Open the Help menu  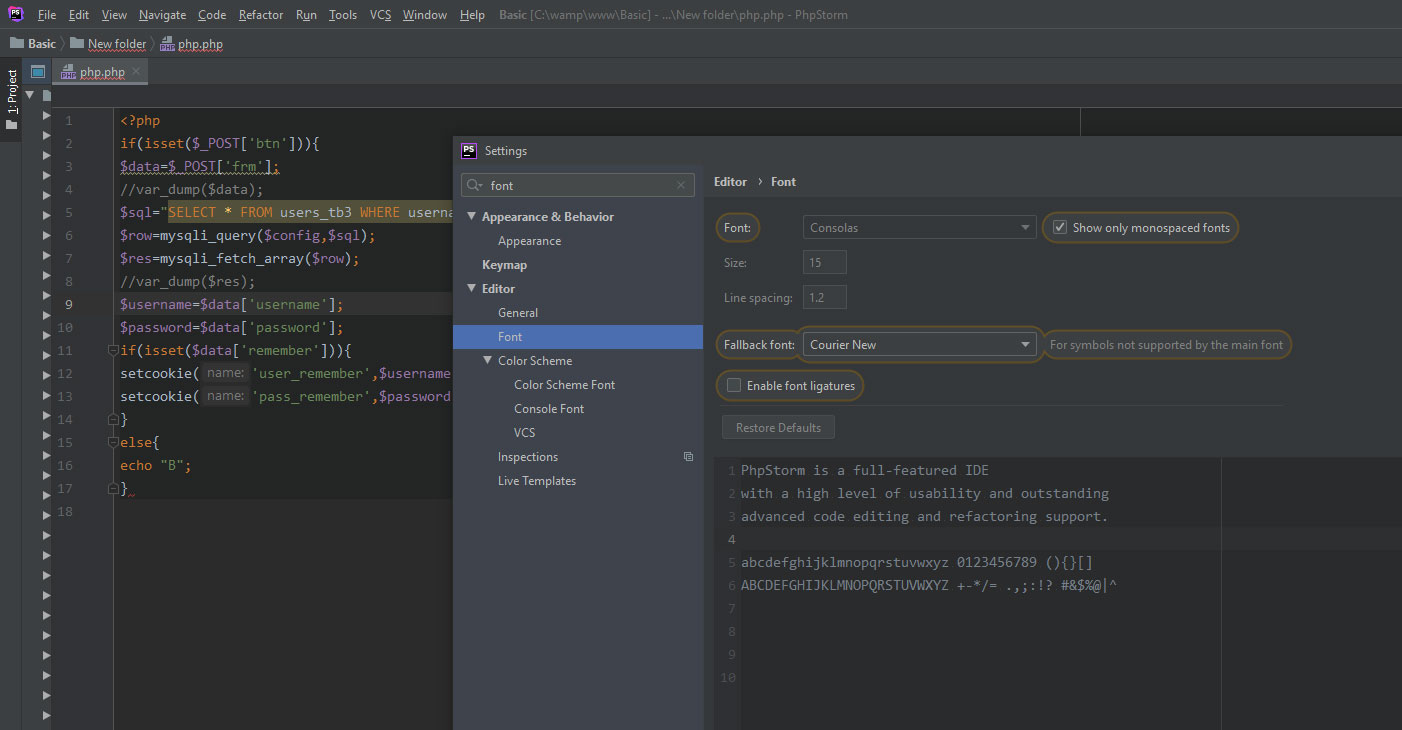(472, 15)
